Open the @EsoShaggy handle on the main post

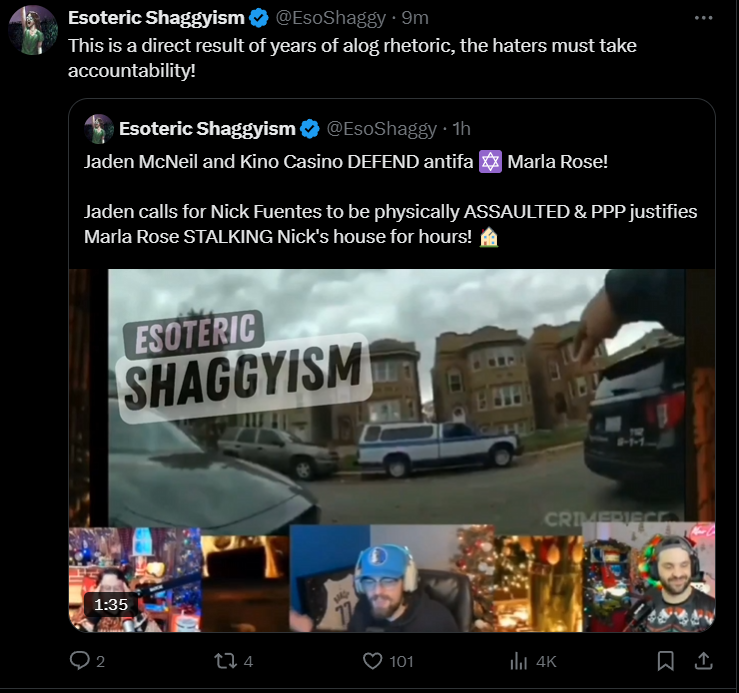click(330, 18)
